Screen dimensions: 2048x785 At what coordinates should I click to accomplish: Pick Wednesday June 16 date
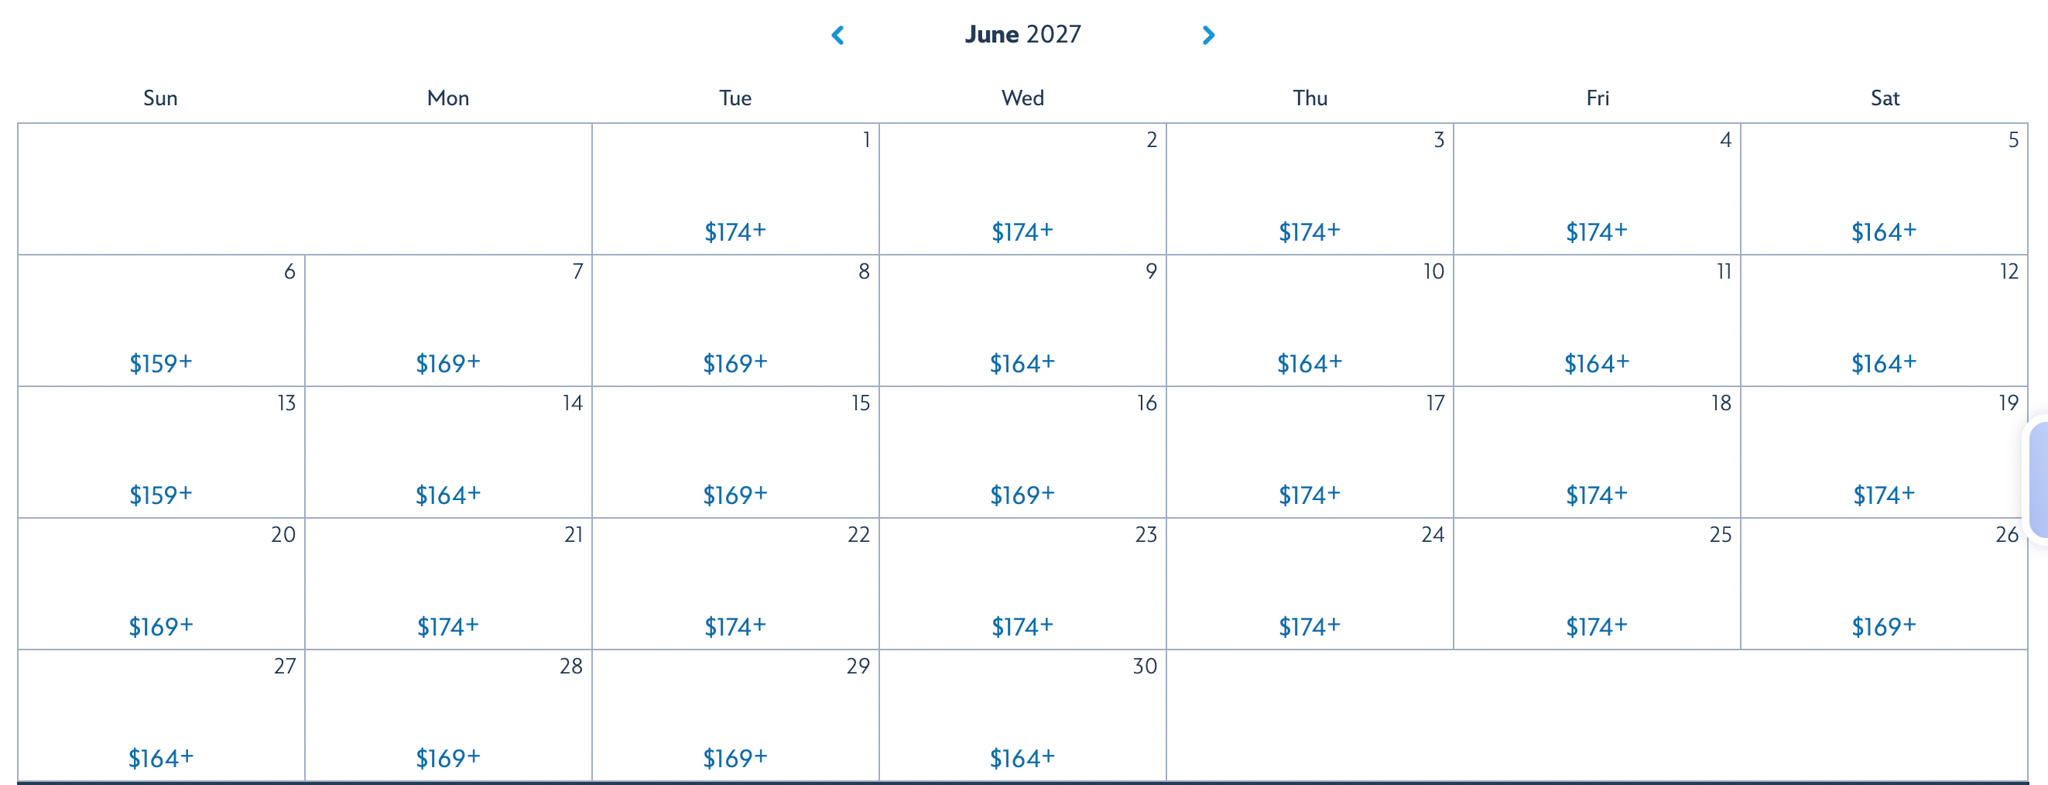tap(1022, 452)
